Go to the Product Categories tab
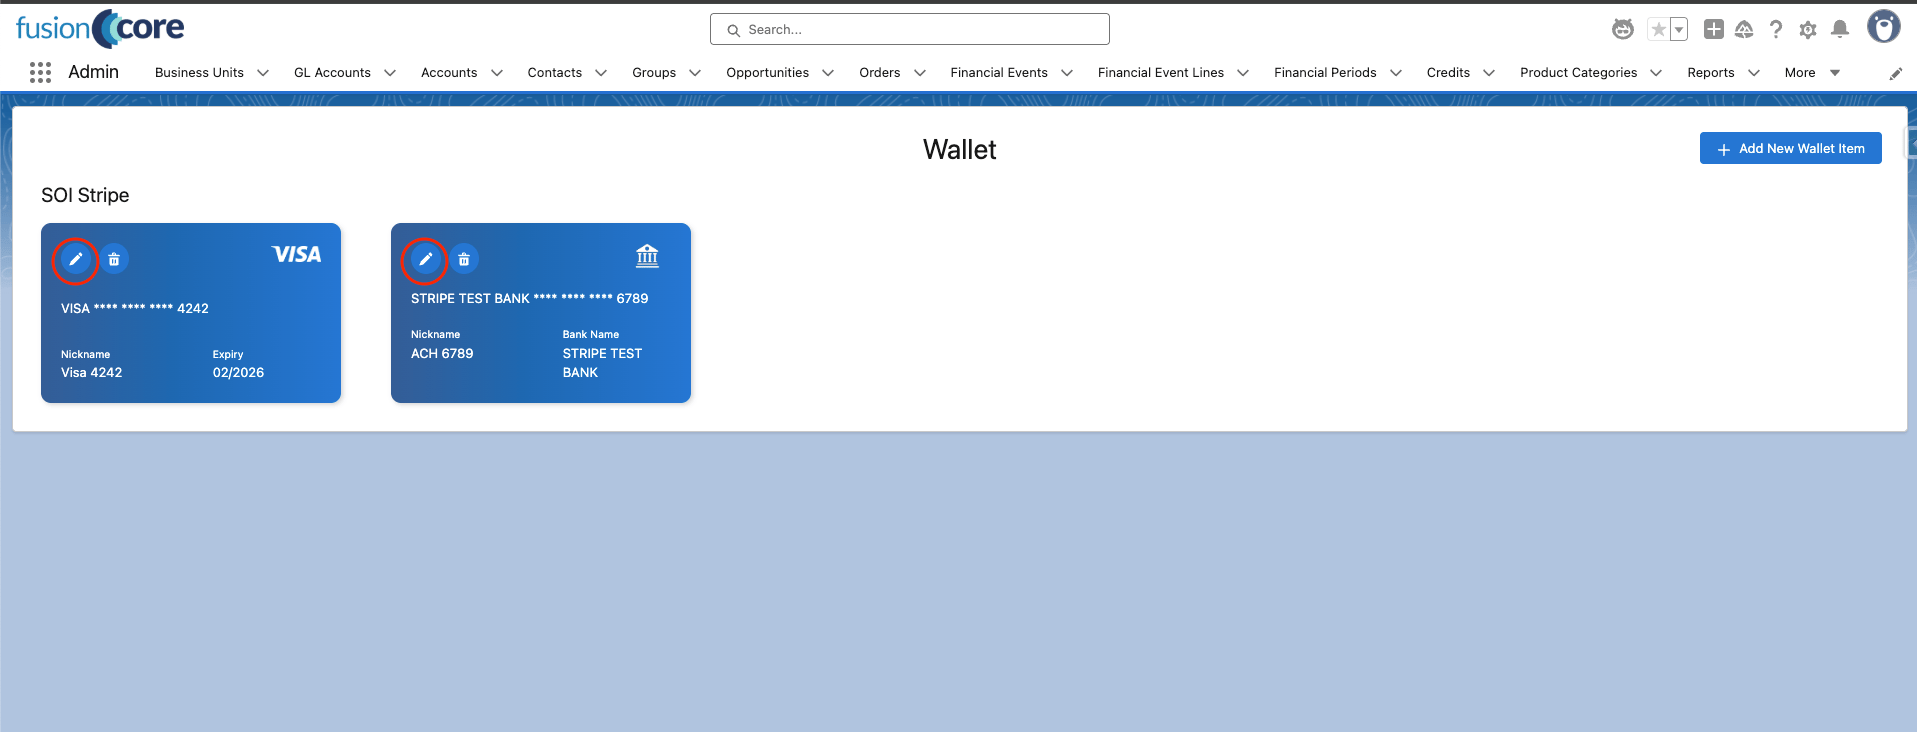 pyautogui.click(x=1579, y=73)
